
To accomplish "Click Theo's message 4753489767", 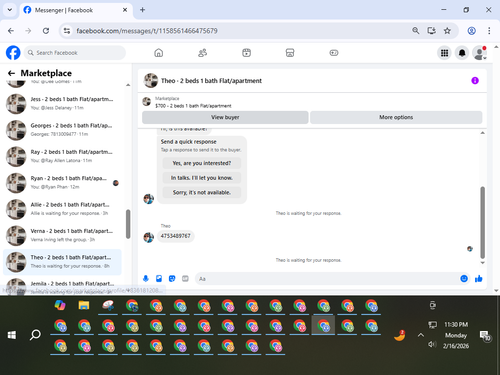I will (175, 236).
